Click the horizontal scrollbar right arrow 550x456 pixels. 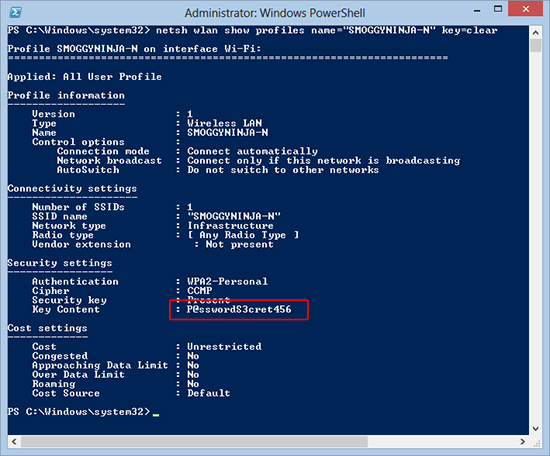[x=523, y=441]
